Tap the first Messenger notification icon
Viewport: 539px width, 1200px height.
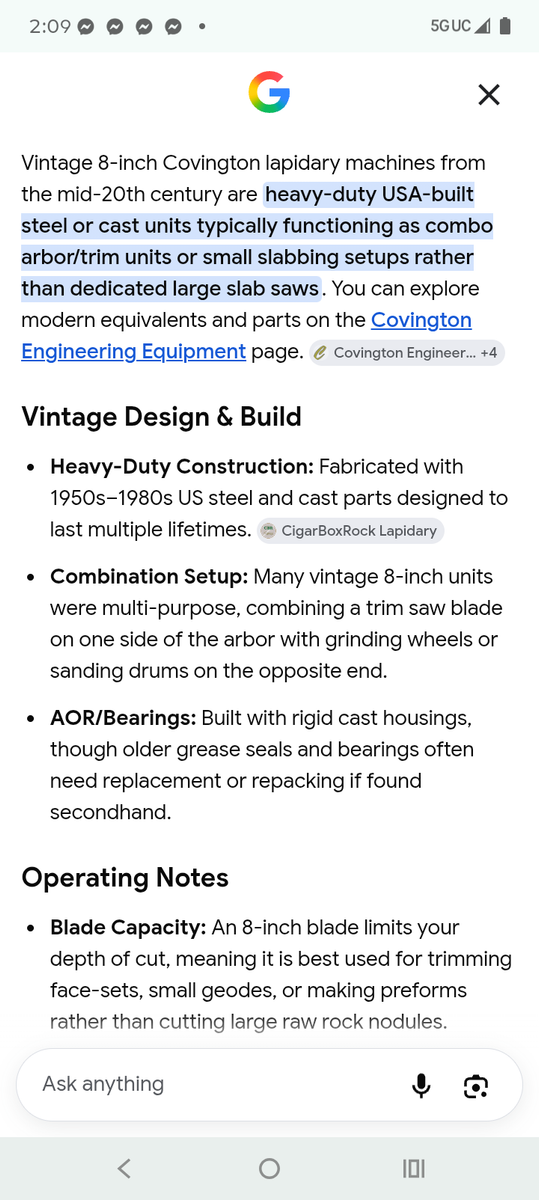click(86, 27)
